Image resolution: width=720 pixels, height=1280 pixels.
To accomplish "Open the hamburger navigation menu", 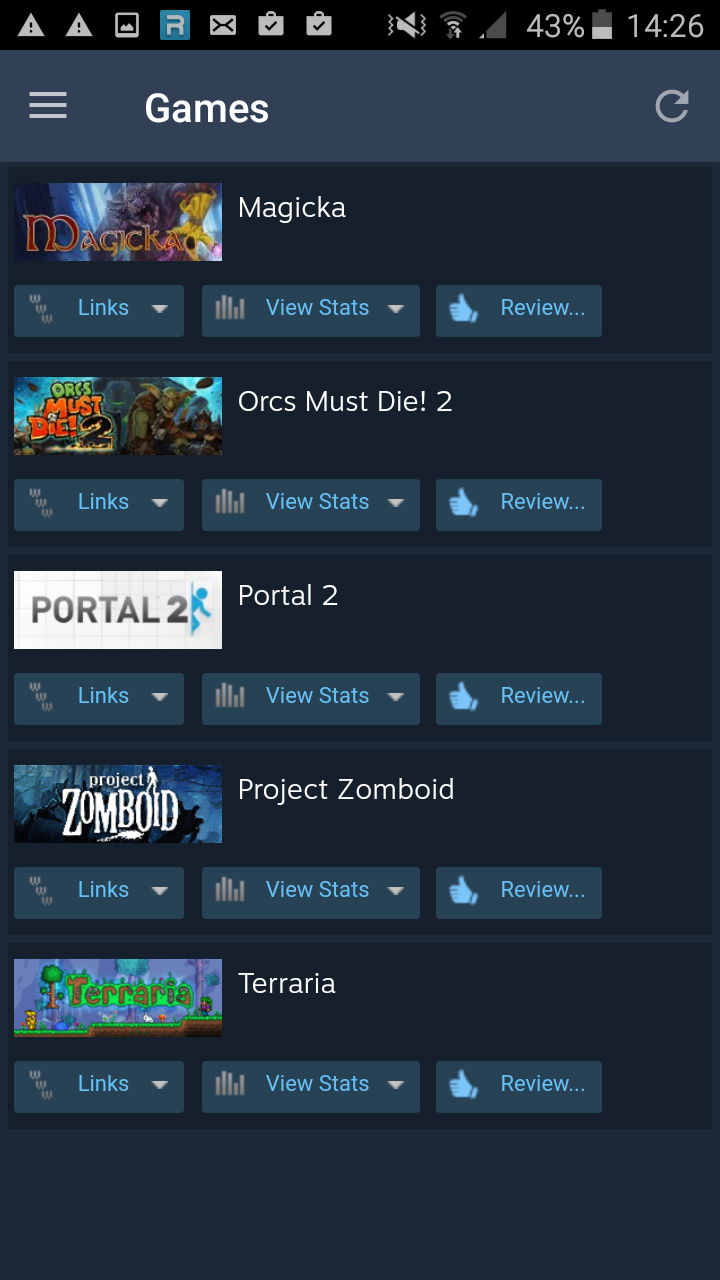I will pyautogui.click(x=48, y=106).
